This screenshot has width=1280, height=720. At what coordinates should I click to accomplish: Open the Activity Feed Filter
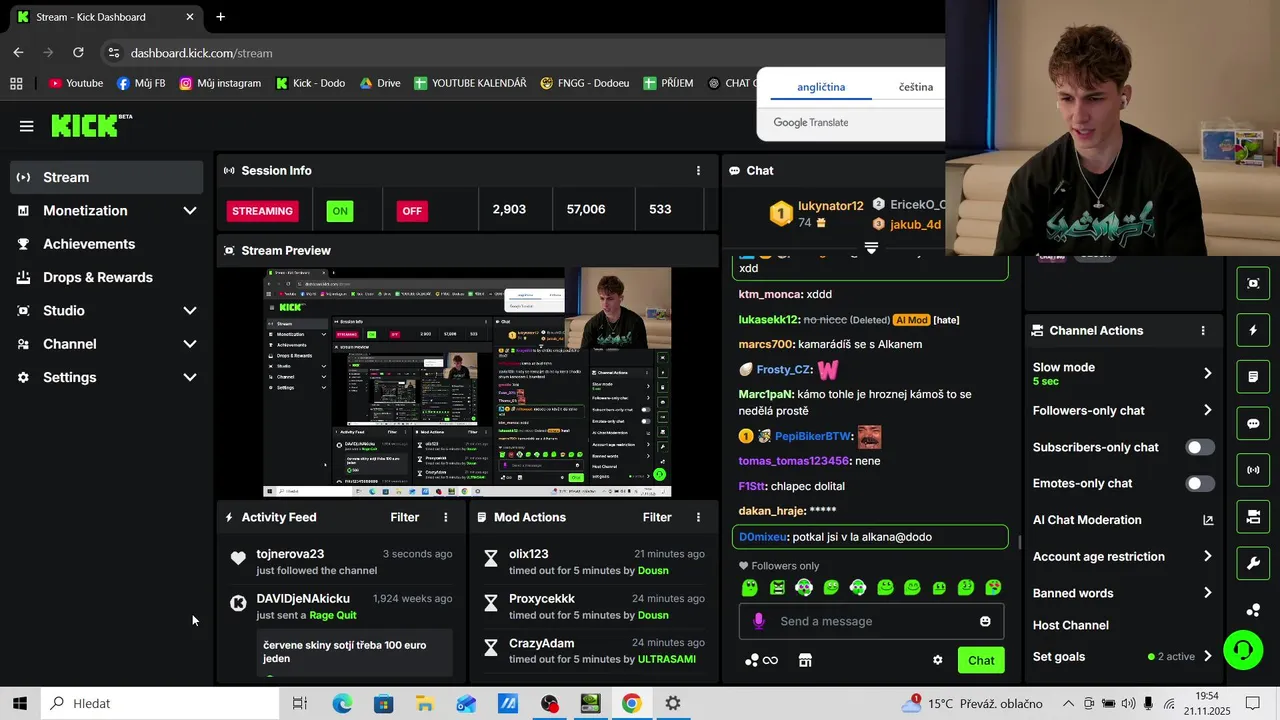(405, 517)
